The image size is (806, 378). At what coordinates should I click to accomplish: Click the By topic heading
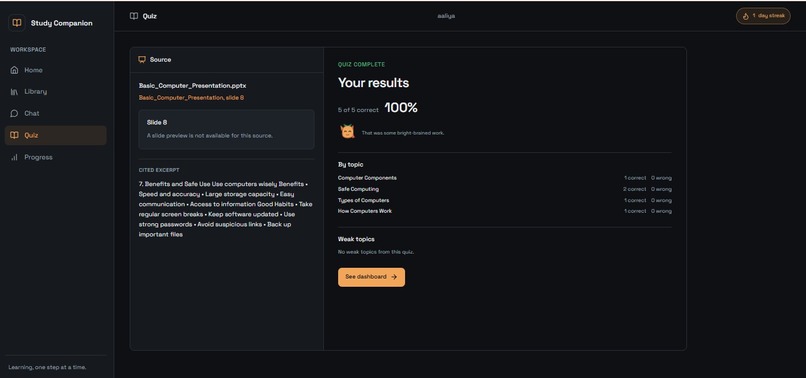pyautogui.click(x=351, y=165)
